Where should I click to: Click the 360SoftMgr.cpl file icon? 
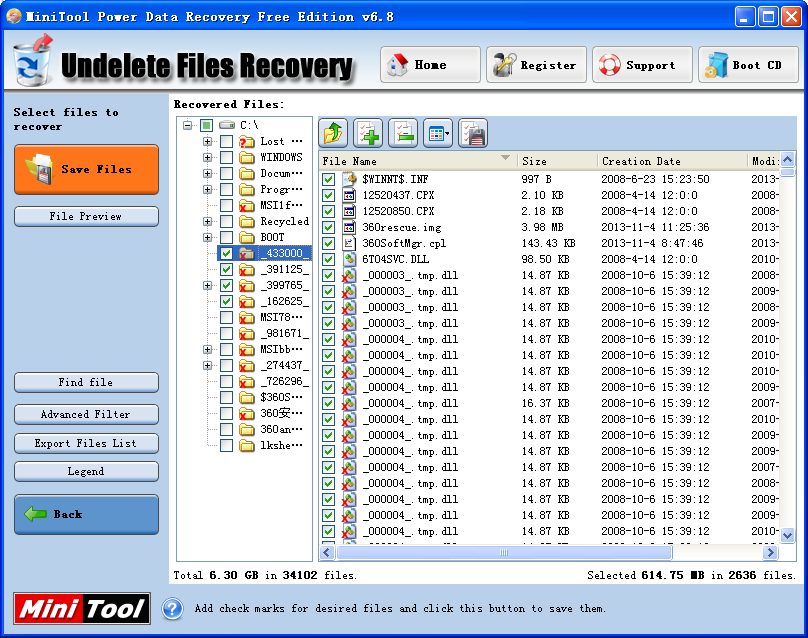[349, 243]
